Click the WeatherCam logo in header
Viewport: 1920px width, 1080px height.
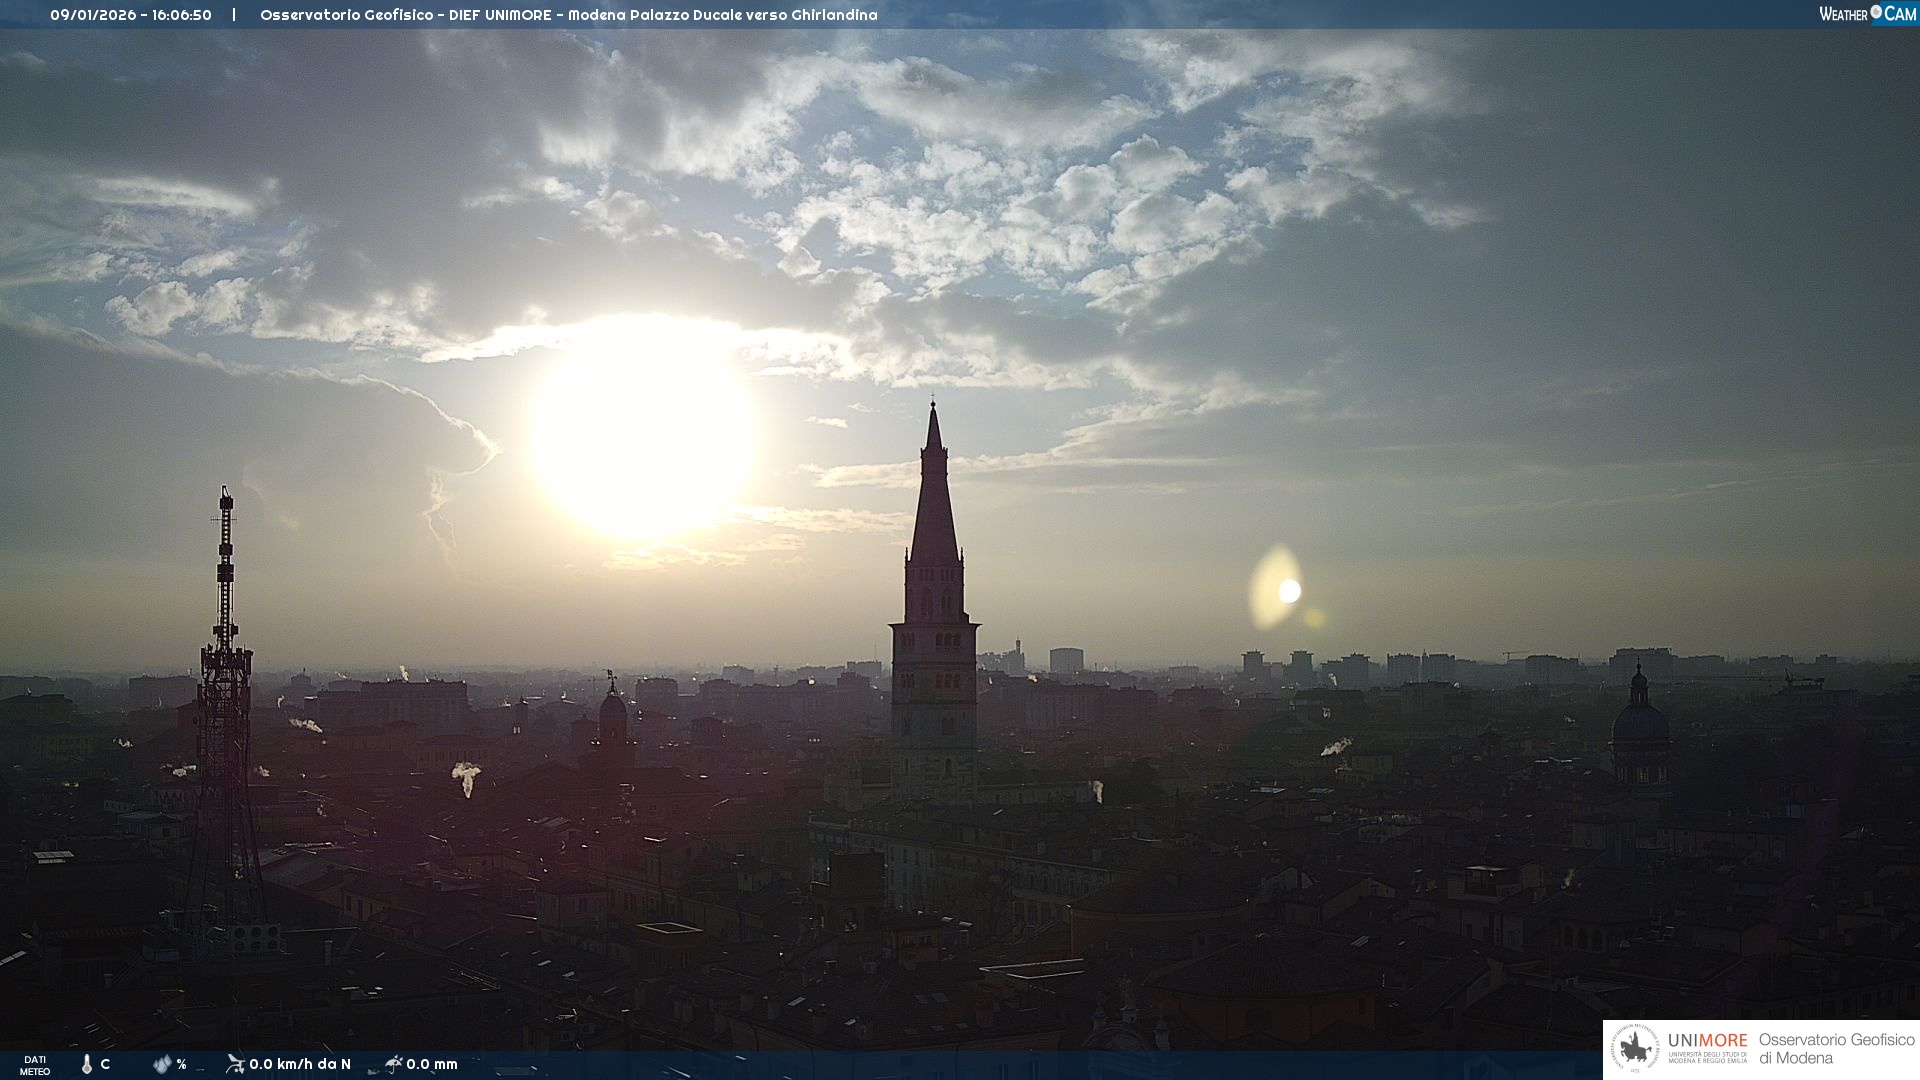point(1867,13)
